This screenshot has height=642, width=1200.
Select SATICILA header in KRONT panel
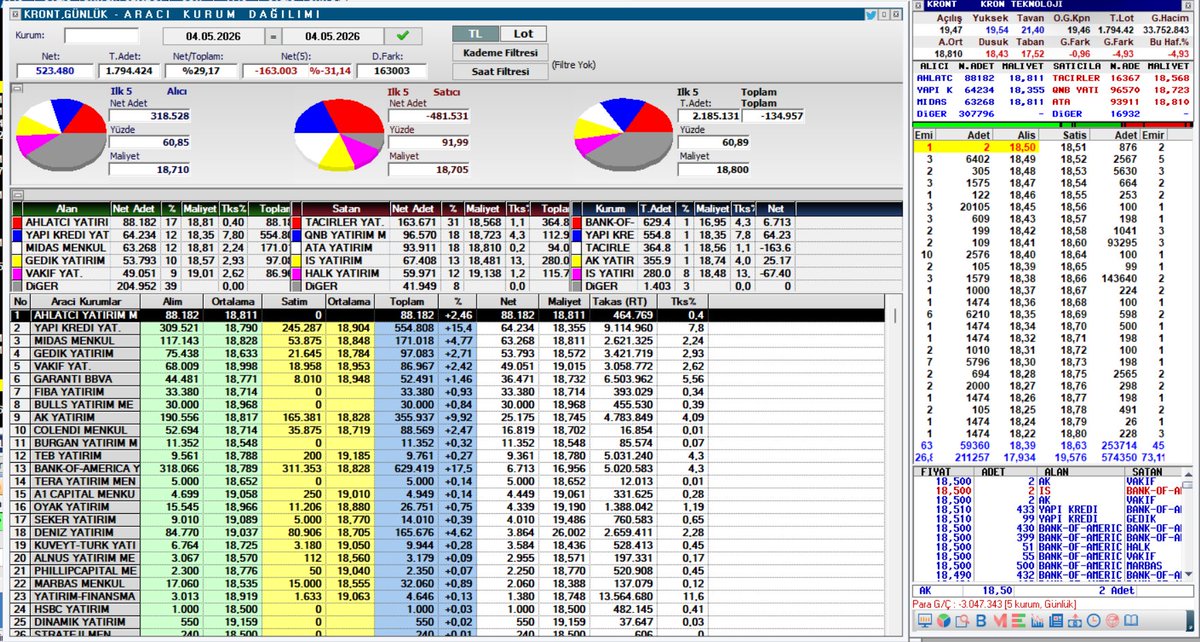[x=1077, y=66]
